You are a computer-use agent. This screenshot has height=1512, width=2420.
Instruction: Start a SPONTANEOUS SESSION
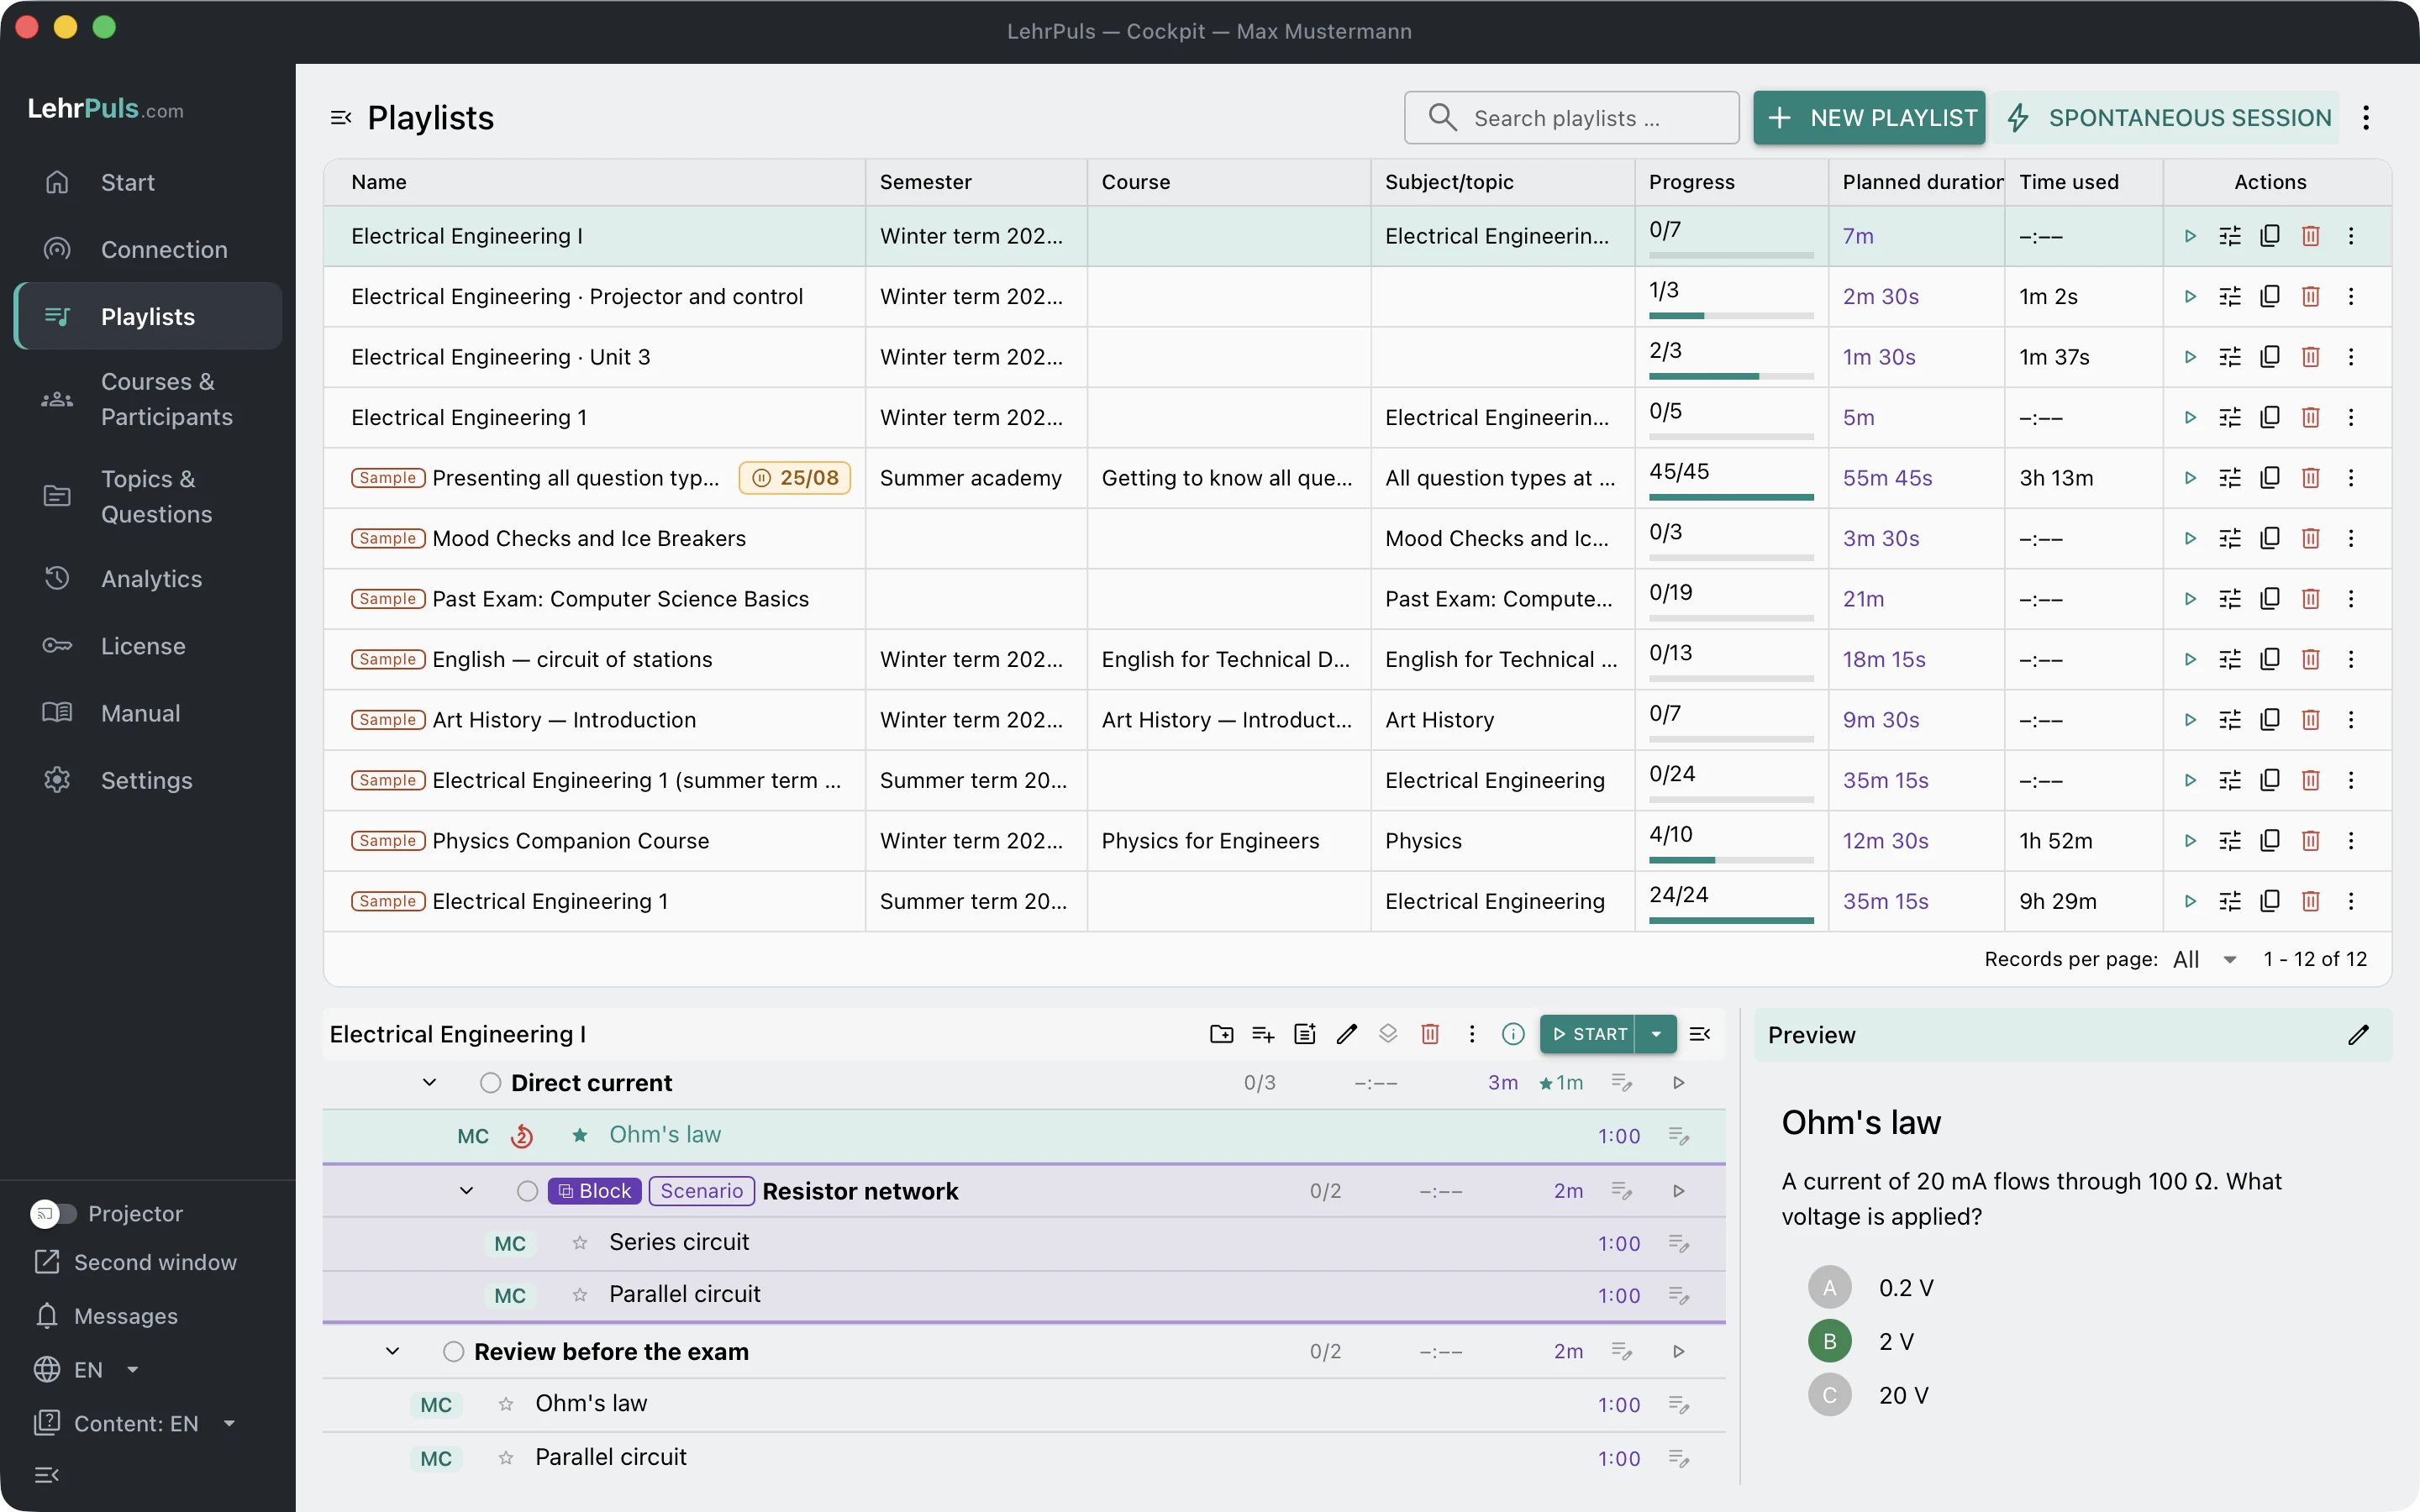coord(2166,118)
